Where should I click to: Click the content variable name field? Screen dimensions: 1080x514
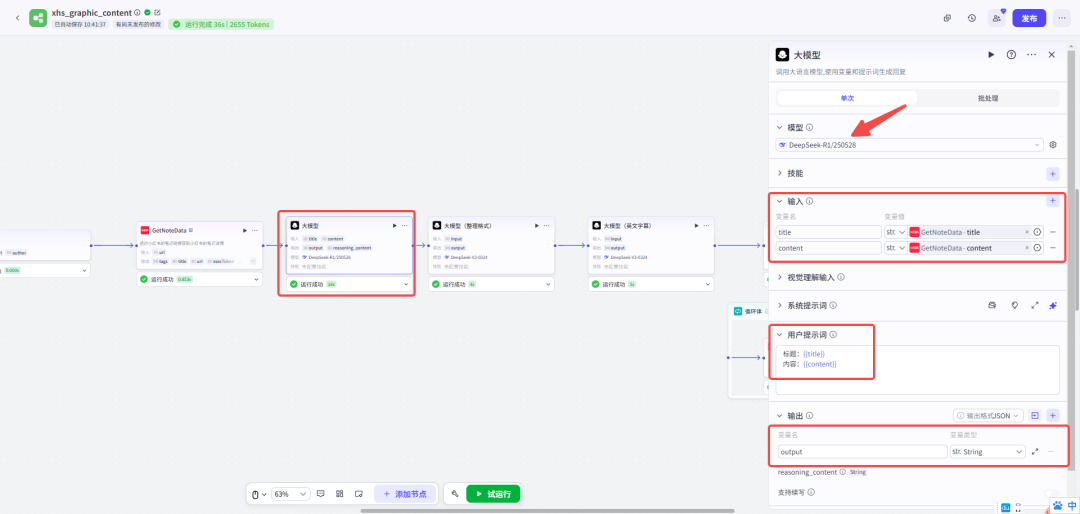[829, 248]
